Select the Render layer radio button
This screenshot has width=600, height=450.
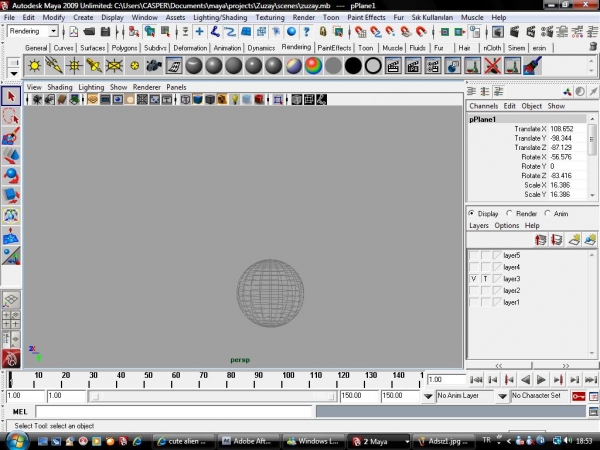click(509, 213)
